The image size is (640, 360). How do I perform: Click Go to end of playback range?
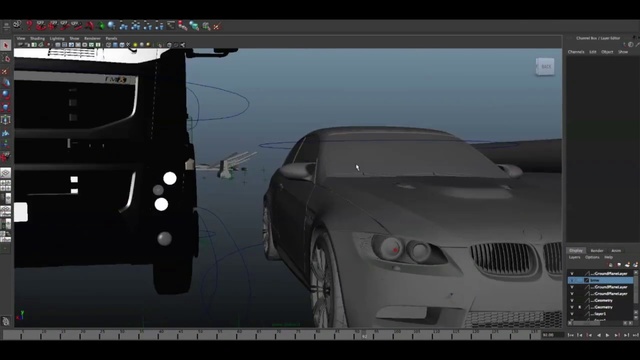tap(636, 335)
